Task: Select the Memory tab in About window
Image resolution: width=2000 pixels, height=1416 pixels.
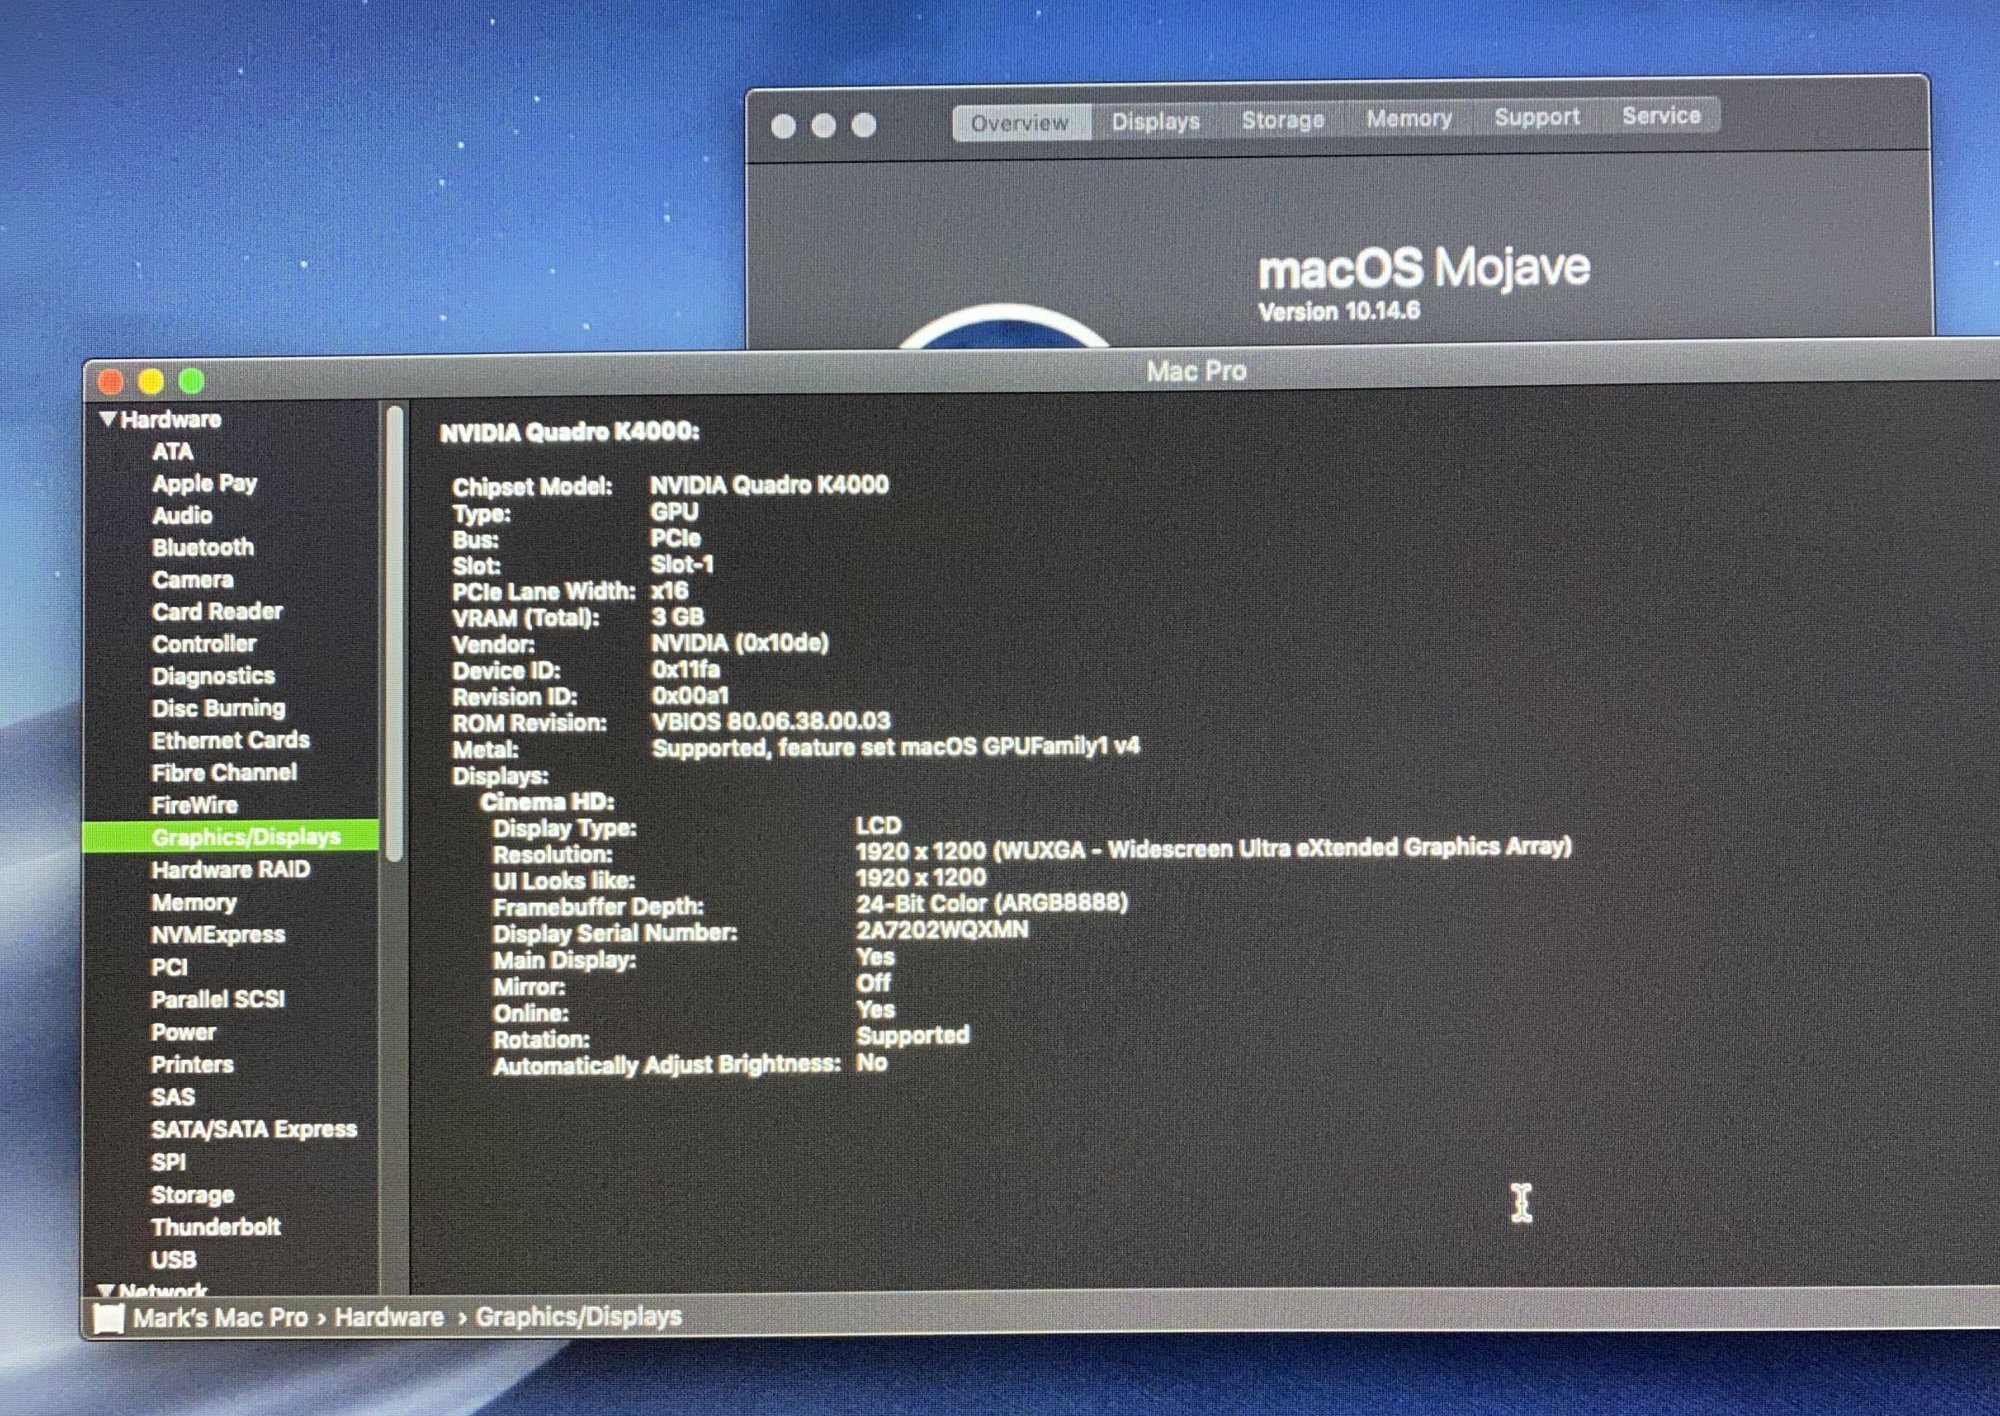Action: (1408, 119)
